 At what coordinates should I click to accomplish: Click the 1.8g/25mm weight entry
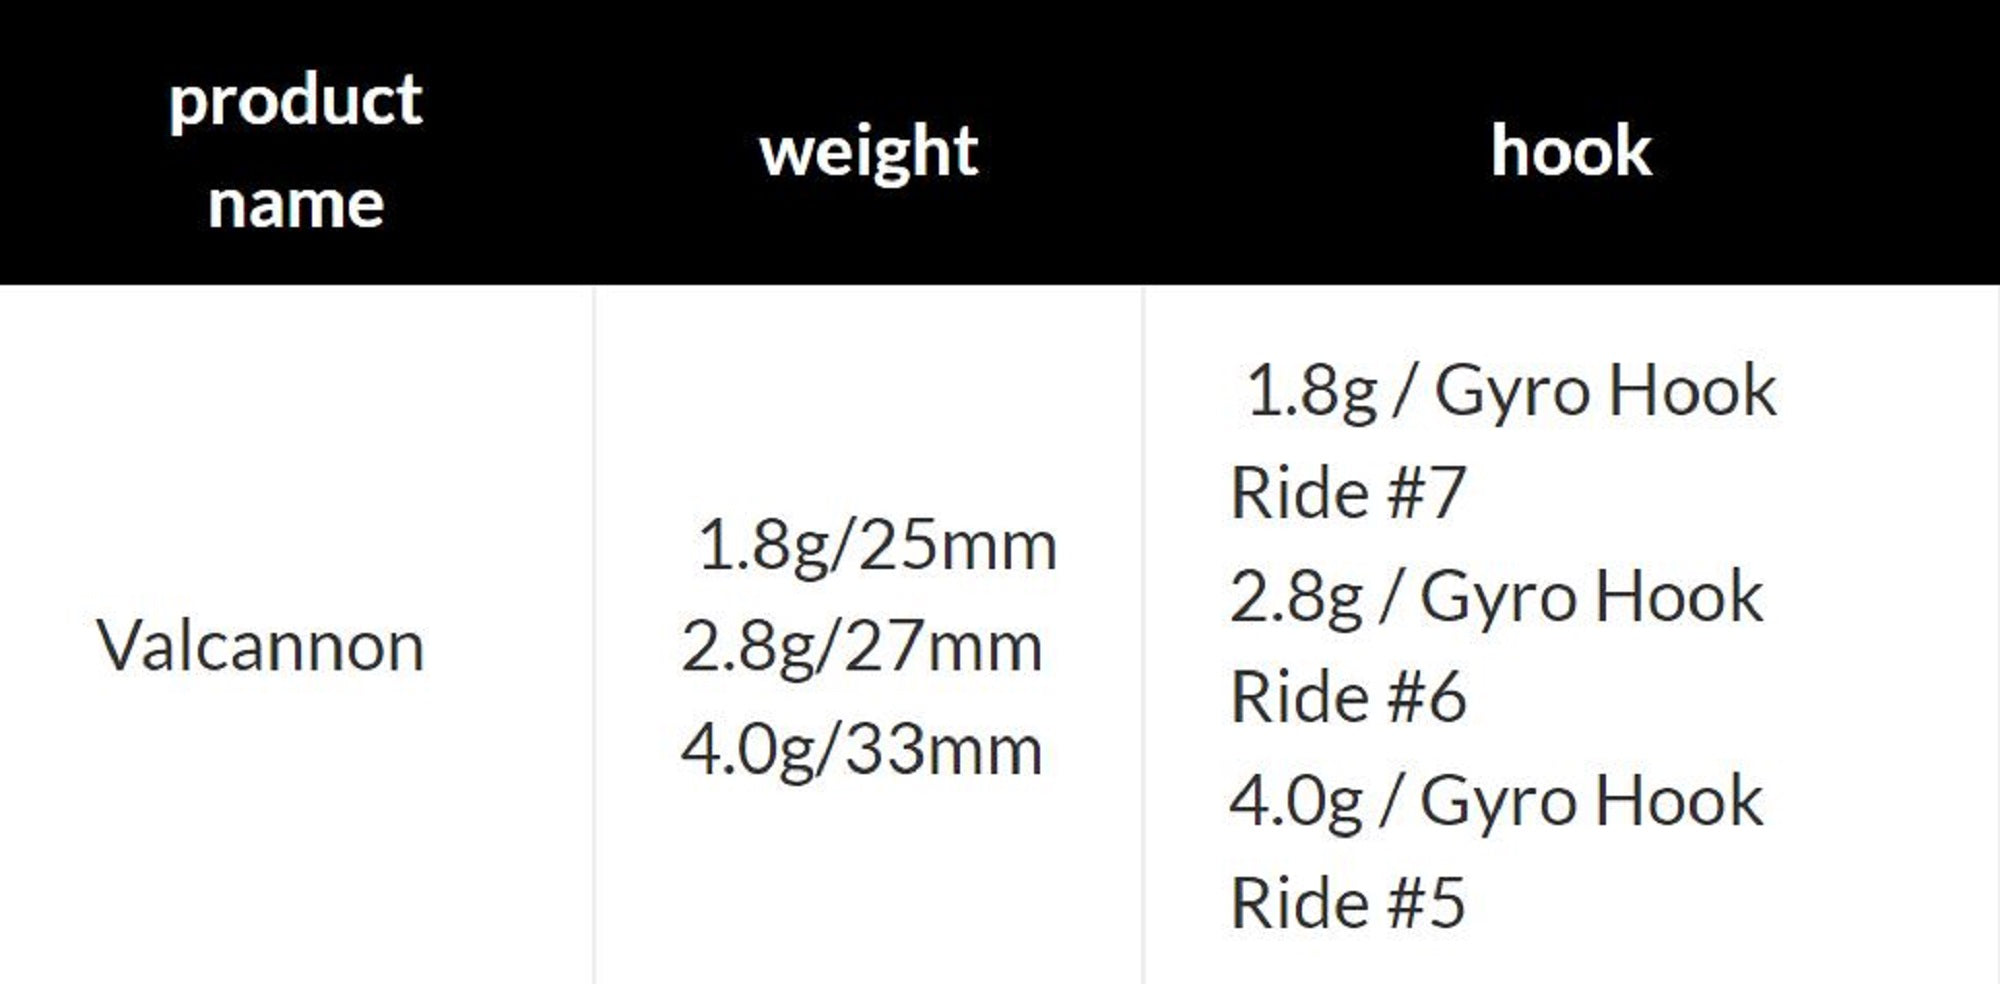pyautogui.click(x=876, y=546)
